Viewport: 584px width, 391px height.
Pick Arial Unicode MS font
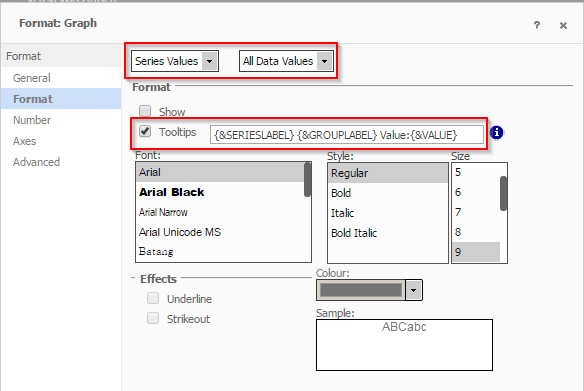220,232
